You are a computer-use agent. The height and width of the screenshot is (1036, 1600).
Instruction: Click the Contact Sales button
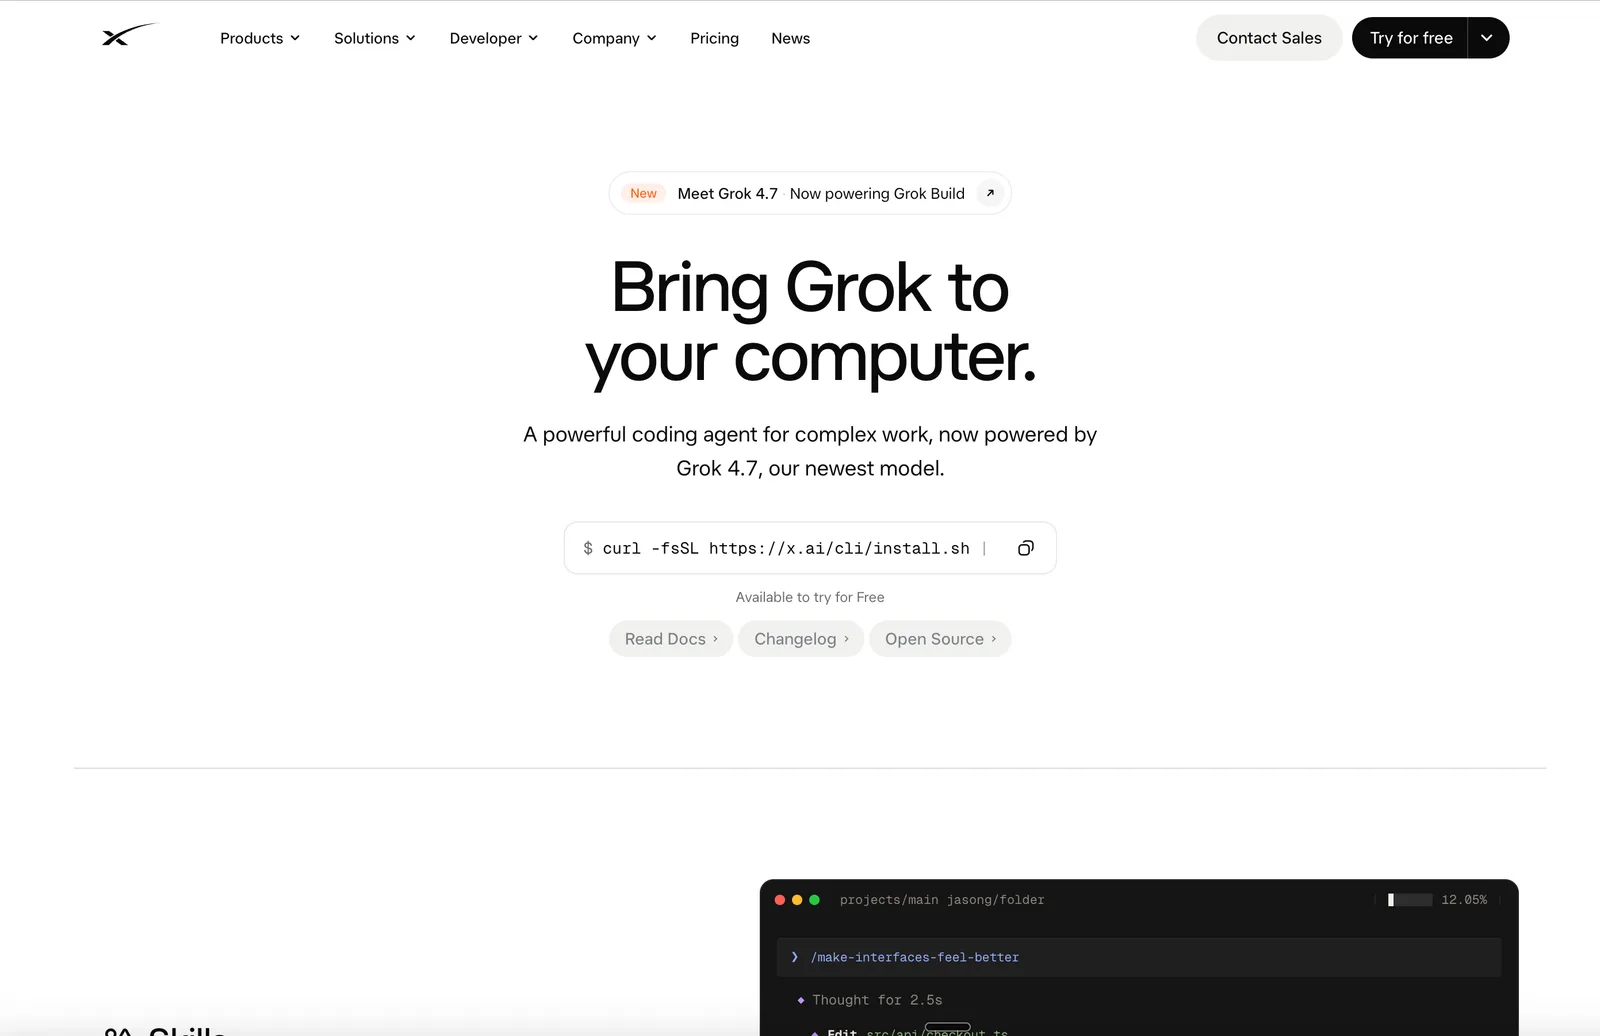1269,38
